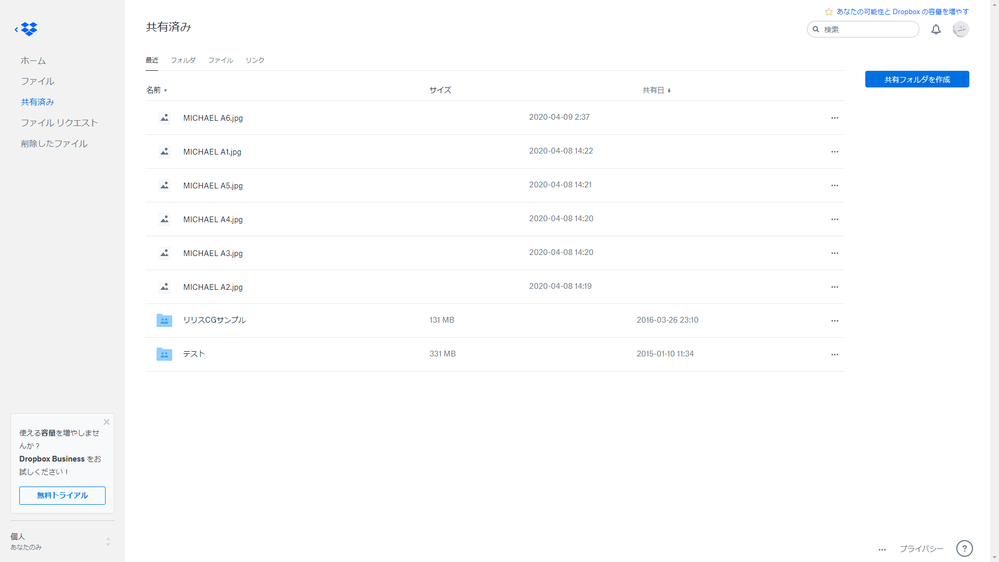The image size is (999, 562).
Task: Click the 331 MB size value
Action: click(x=442, y=354)
